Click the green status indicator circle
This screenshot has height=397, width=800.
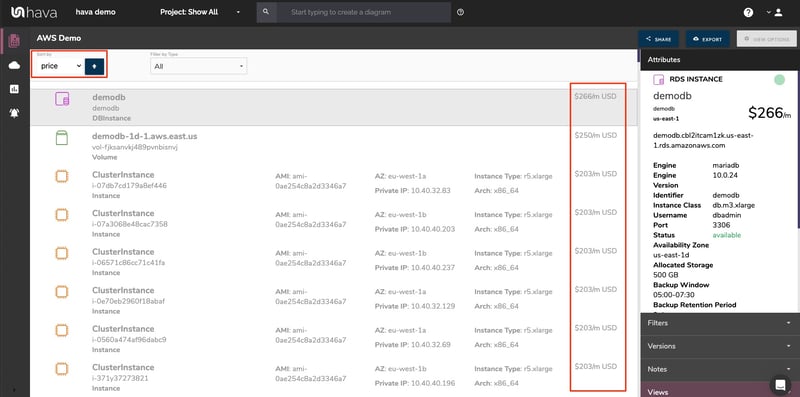[x=779, y=80]
